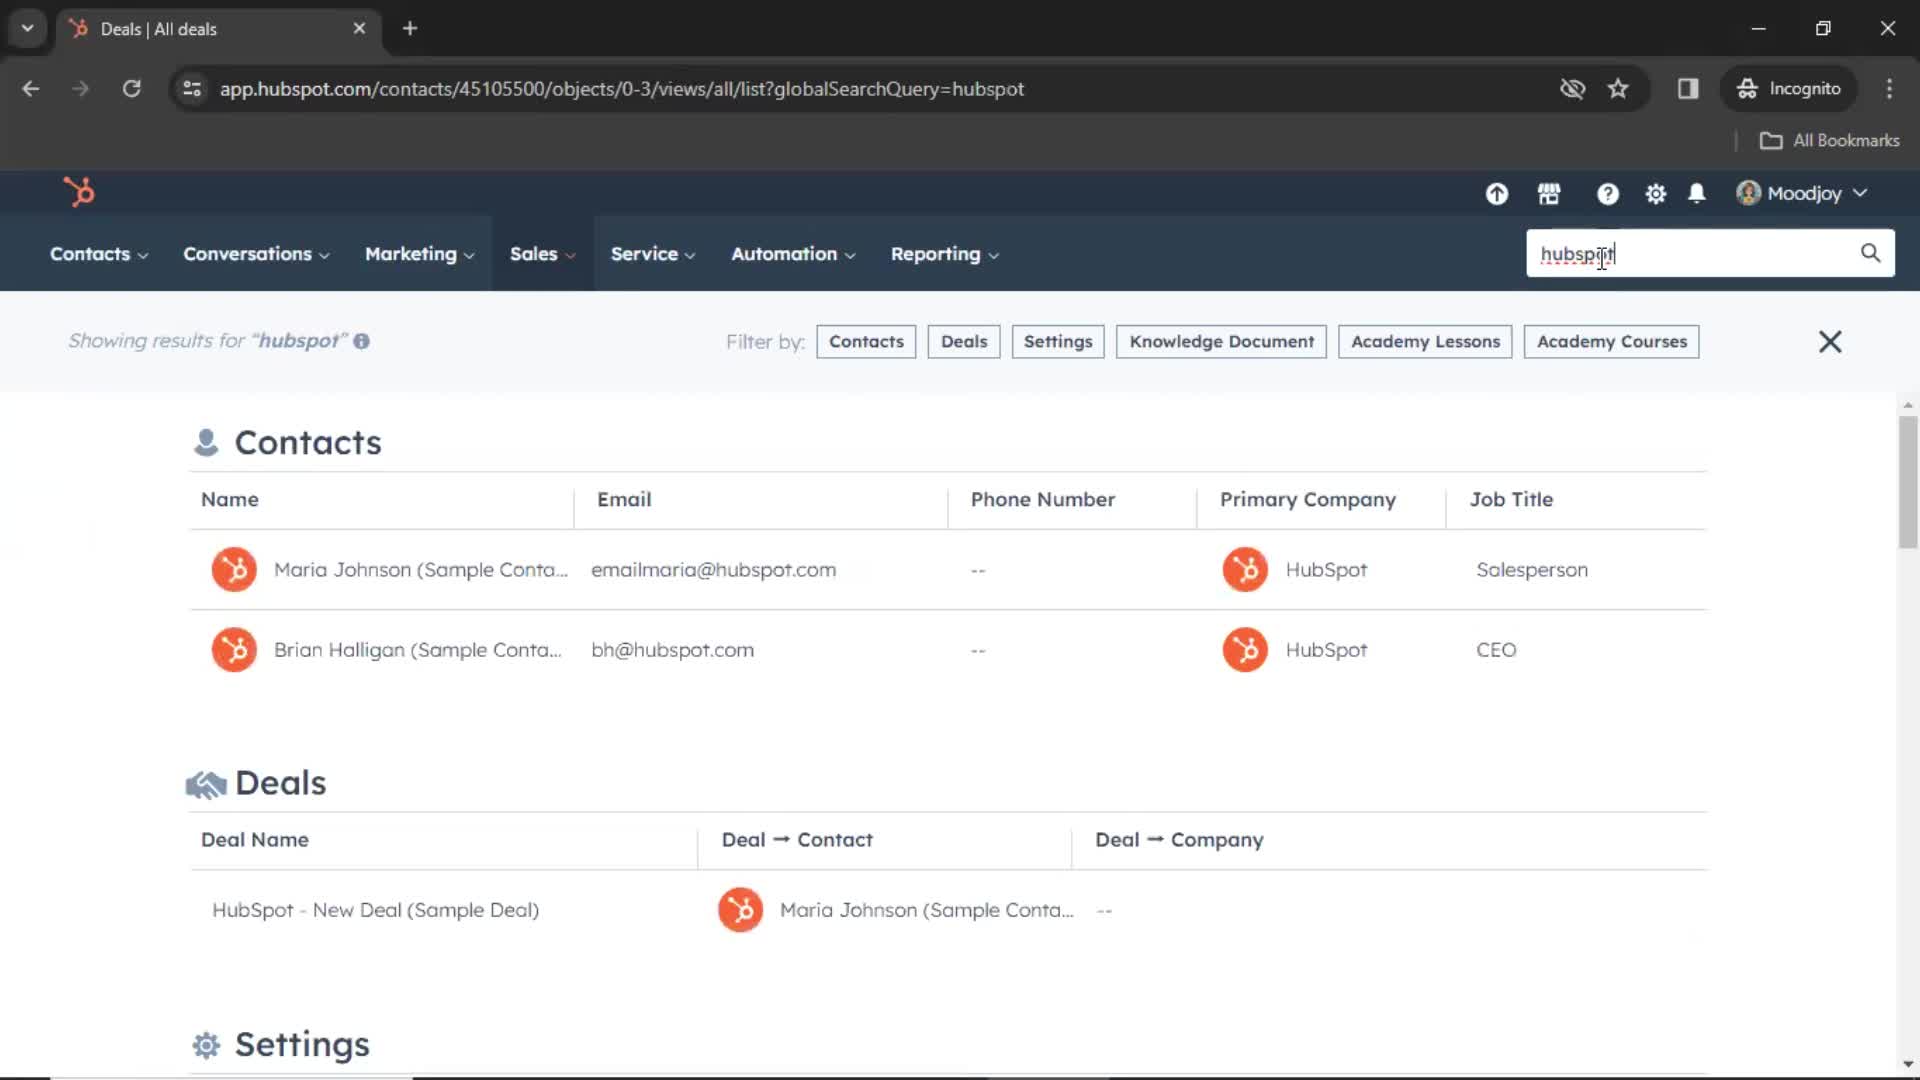1920x1080 pixels.
Task: Click HubSpot company logo in Maria's row
Action: 1245,570
